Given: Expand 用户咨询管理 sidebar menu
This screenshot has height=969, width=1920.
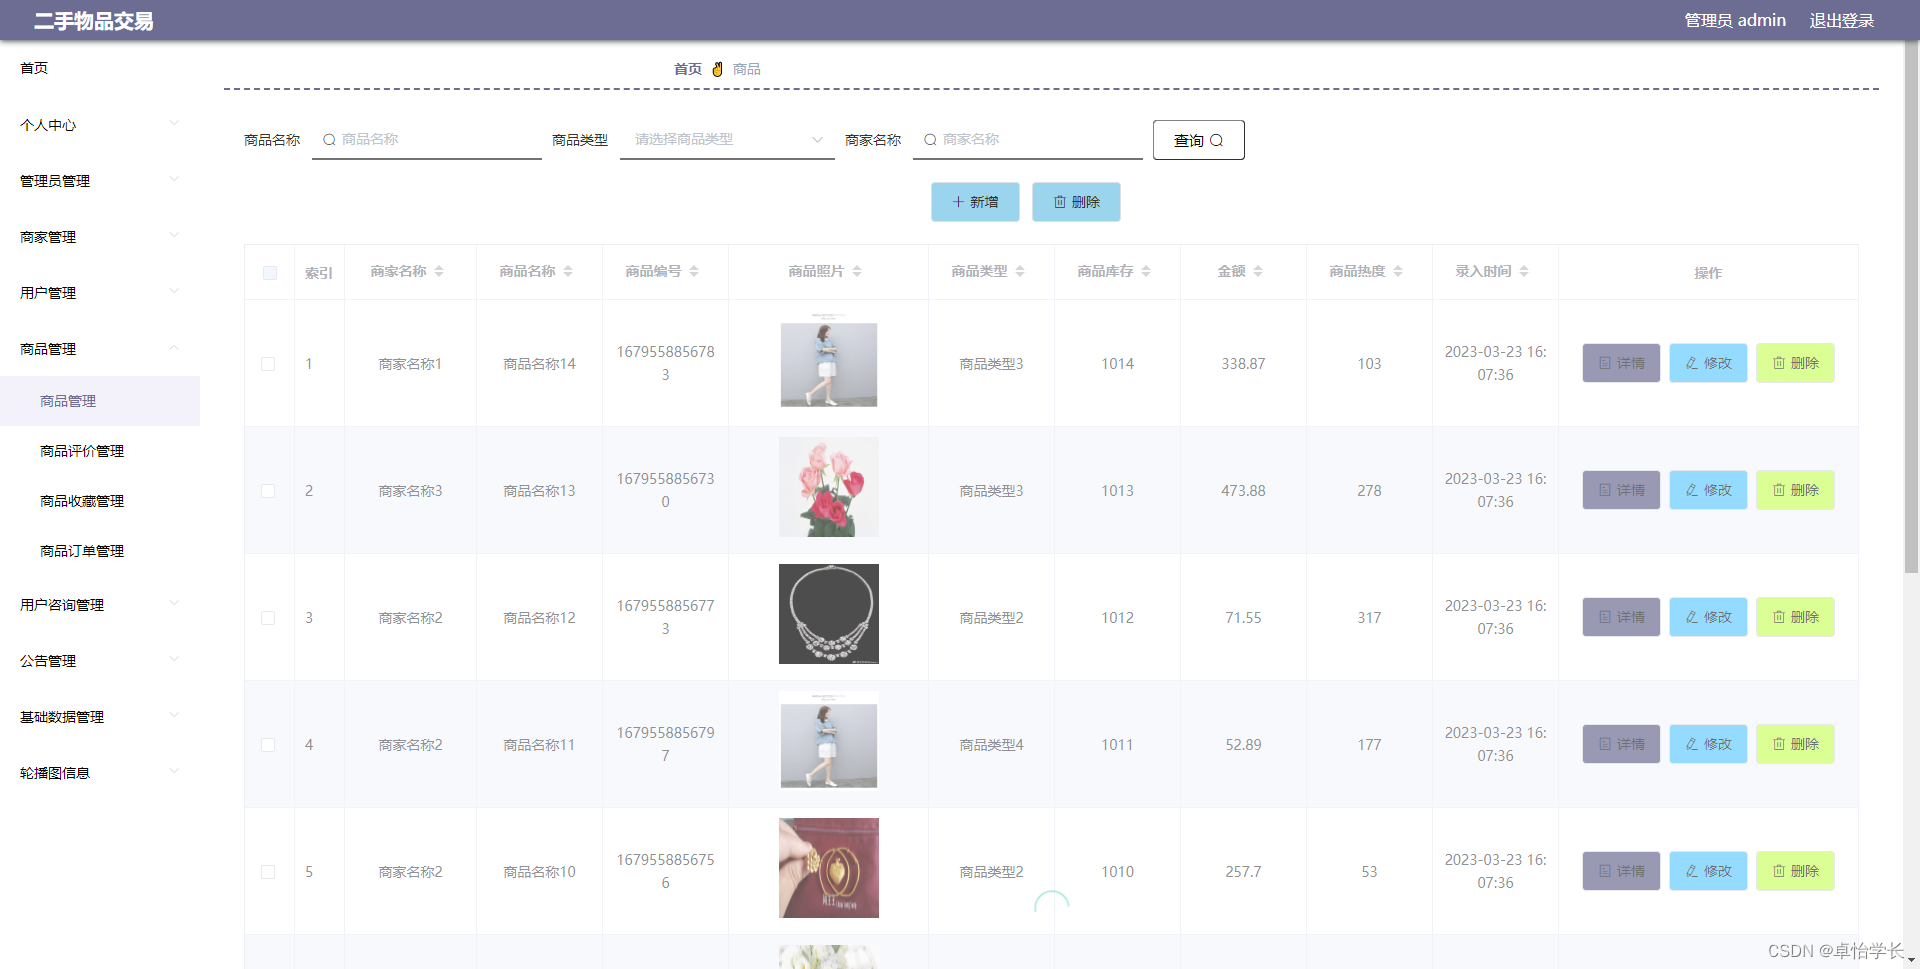Looking at the screenshot, I should coord(100,605).
